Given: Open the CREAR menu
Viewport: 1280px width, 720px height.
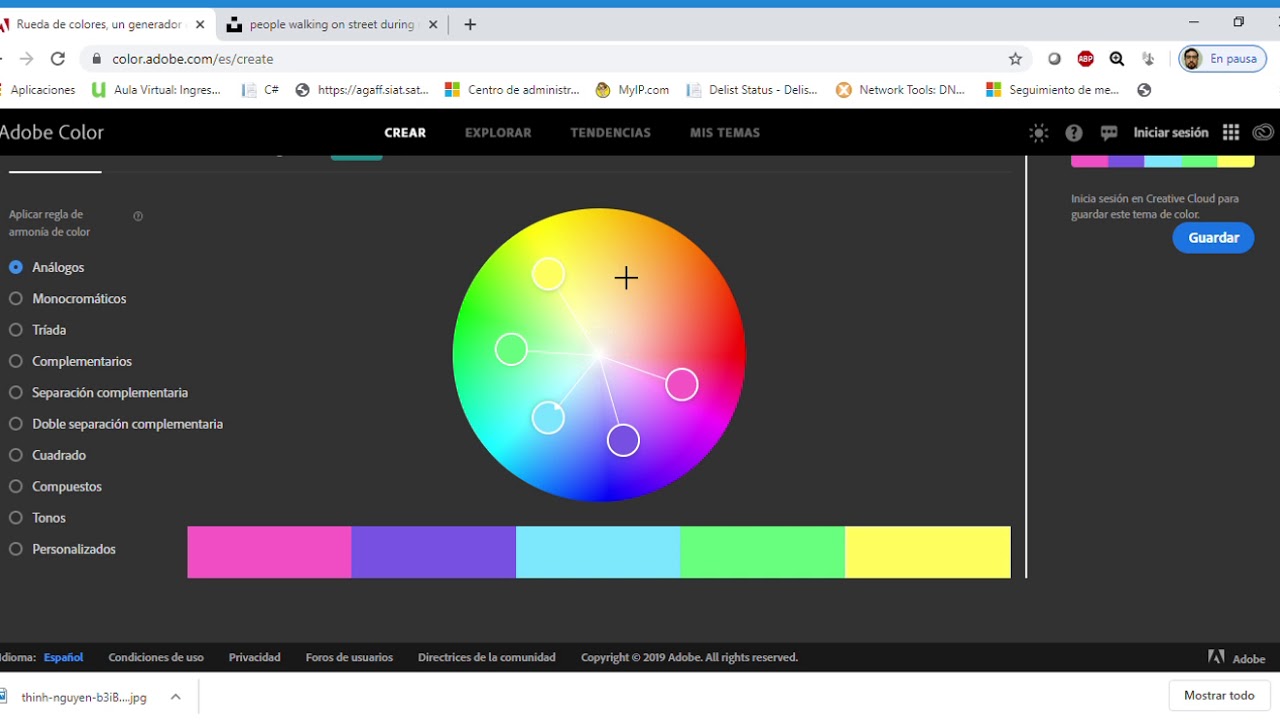Looking at the screenshot, I should [405, 132].
